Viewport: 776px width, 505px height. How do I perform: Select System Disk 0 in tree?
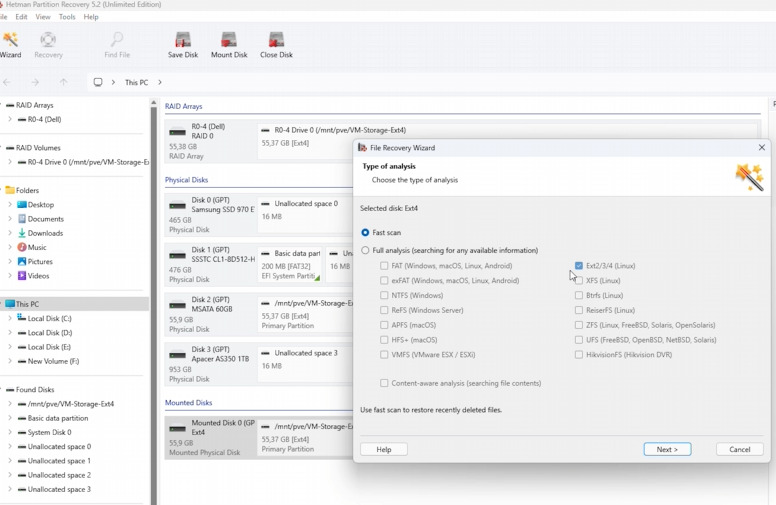coord(44,432)
